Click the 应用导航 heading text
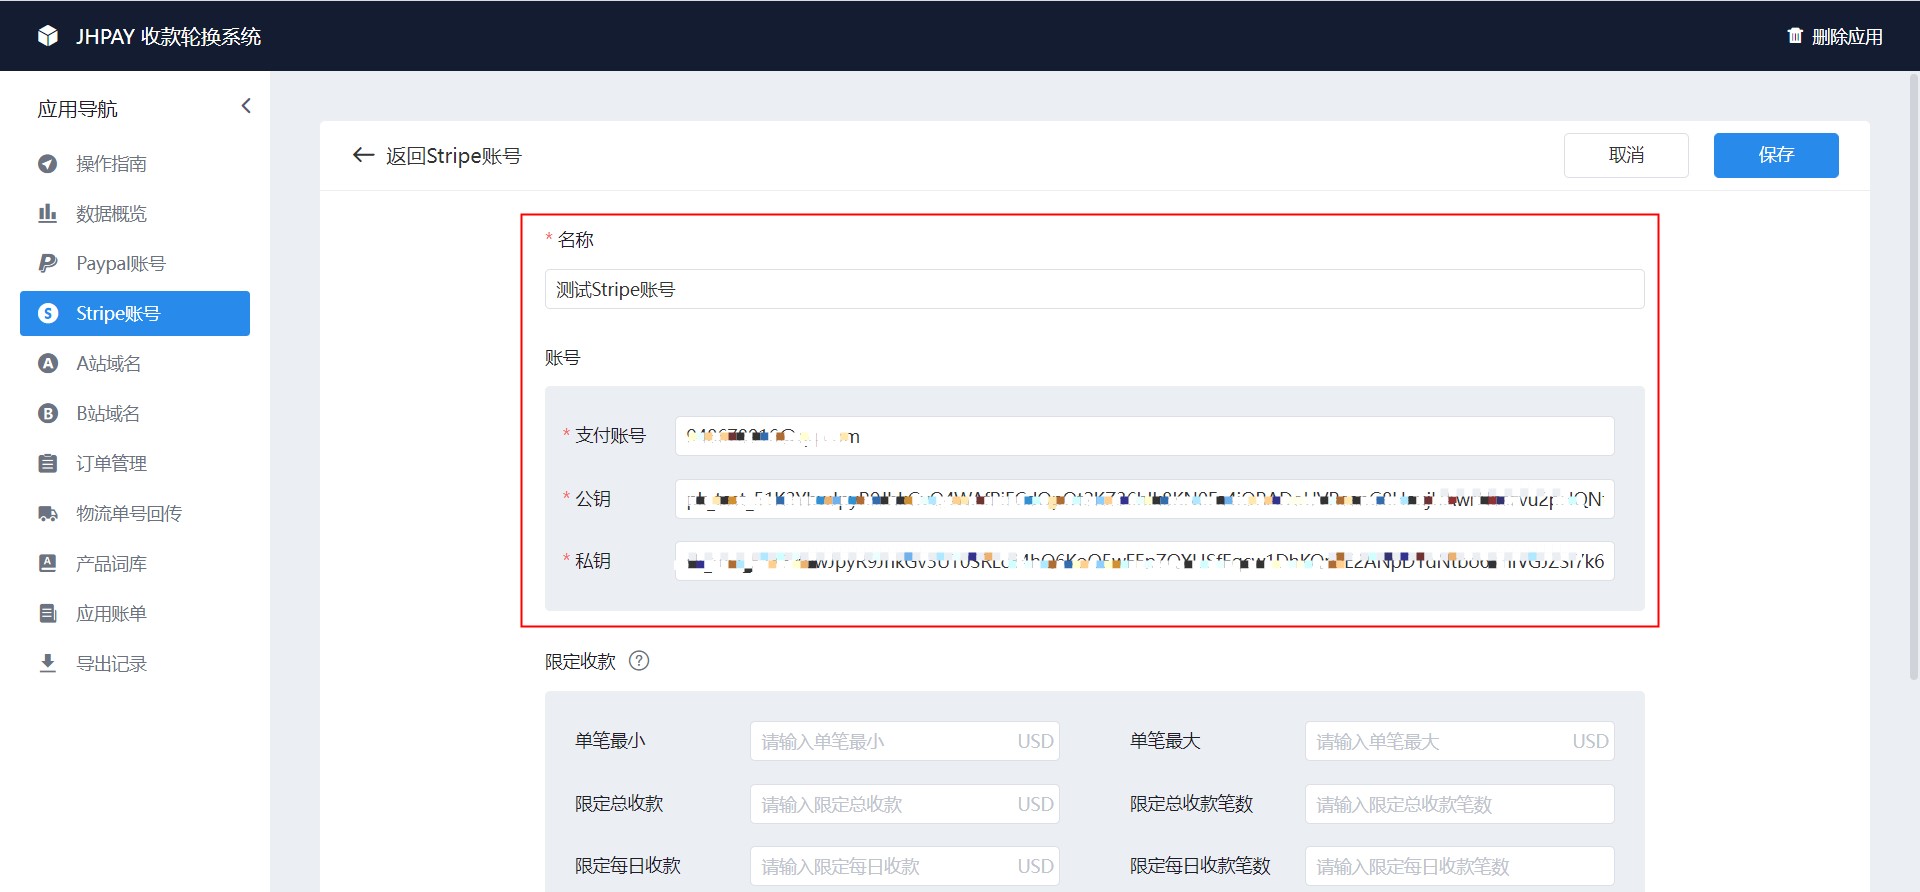 click(x=77, y=109)
